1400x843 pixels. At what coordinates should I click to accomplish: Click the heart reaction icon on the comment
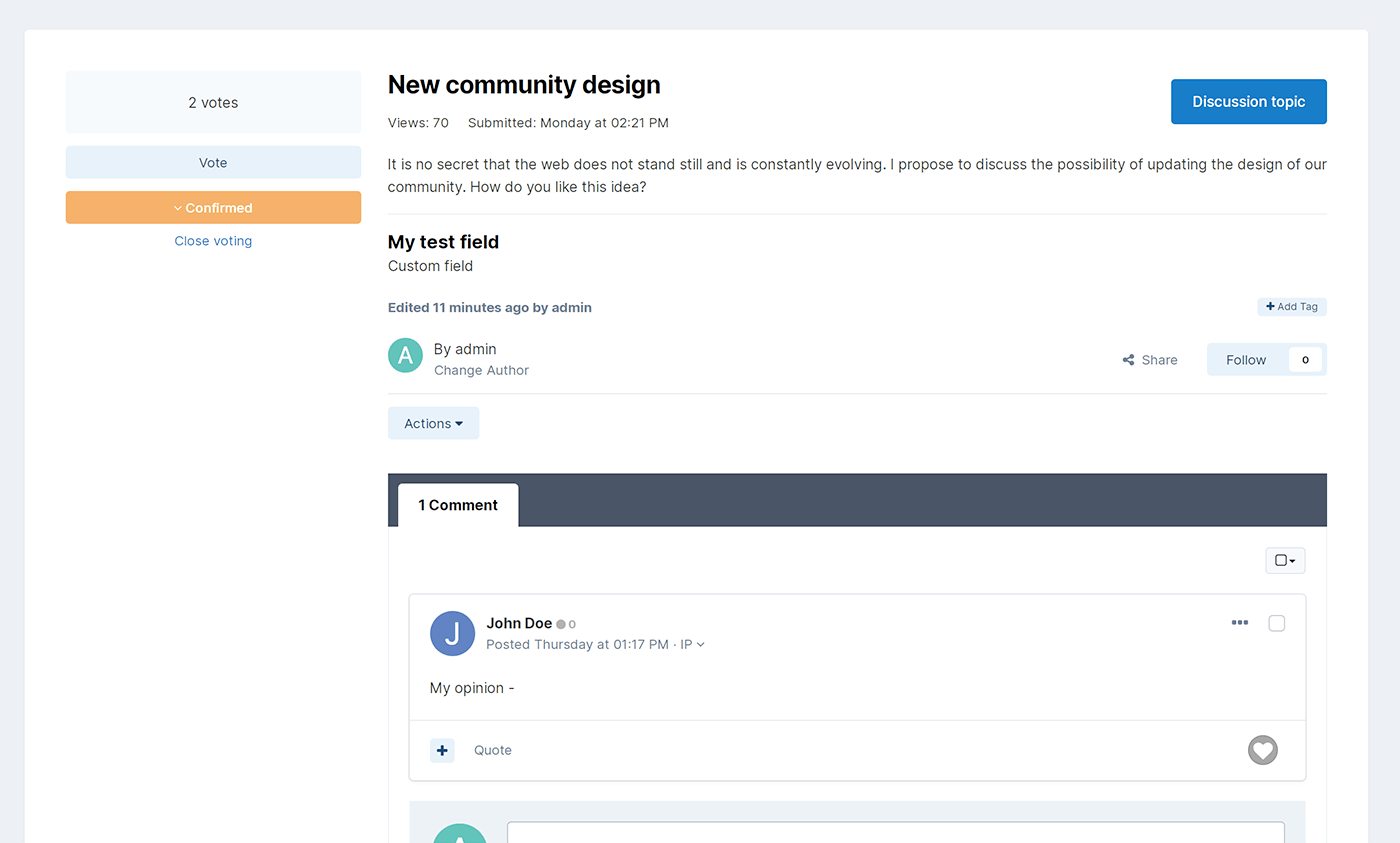point(1262,750)
